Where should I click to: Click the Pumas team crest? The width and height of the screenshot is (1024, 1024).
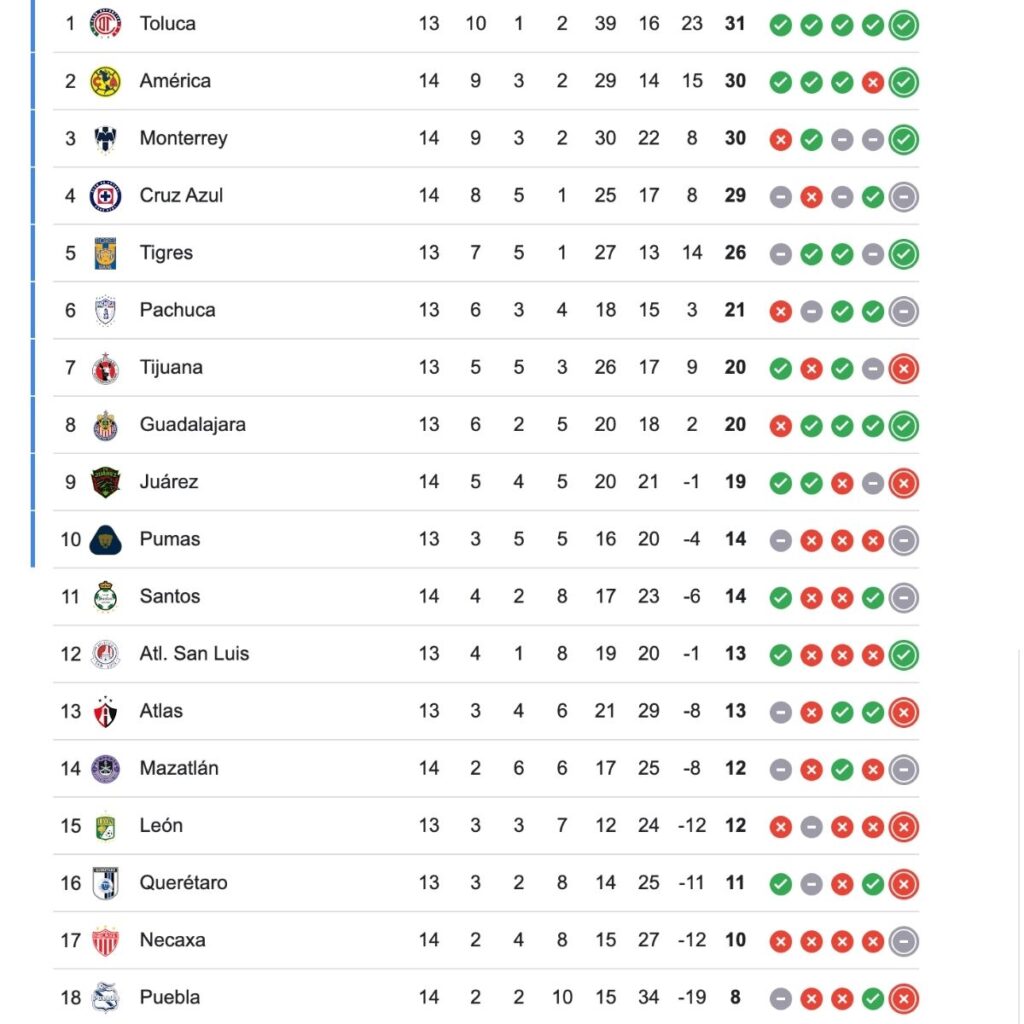click(x=105, y=539)
